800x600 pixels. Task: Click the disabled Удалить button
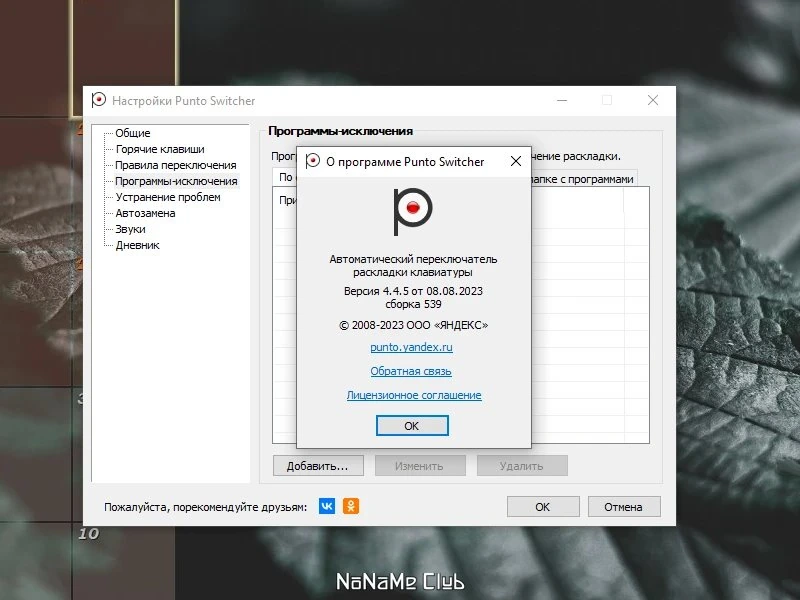coord(522,466)
